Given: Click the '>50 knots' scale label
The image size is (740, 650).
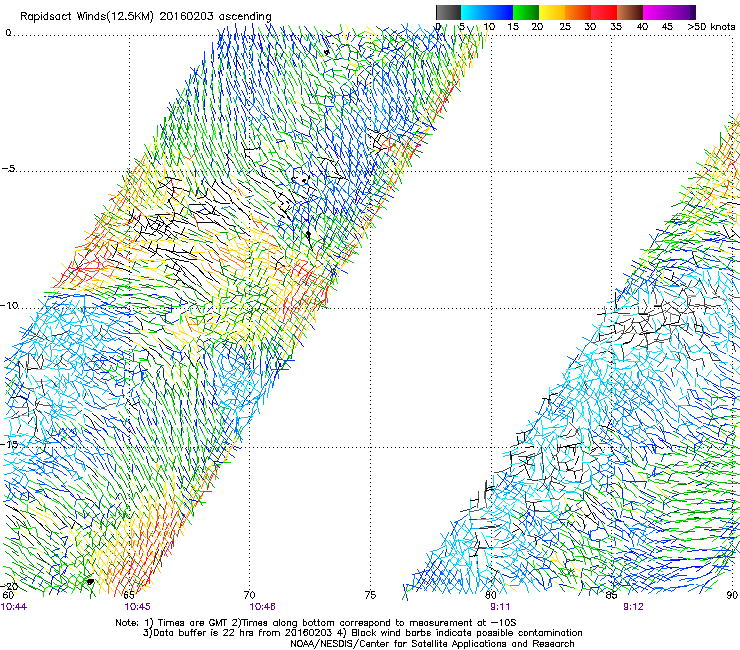Looking at the screenshot, I should [x=711, y=27].
